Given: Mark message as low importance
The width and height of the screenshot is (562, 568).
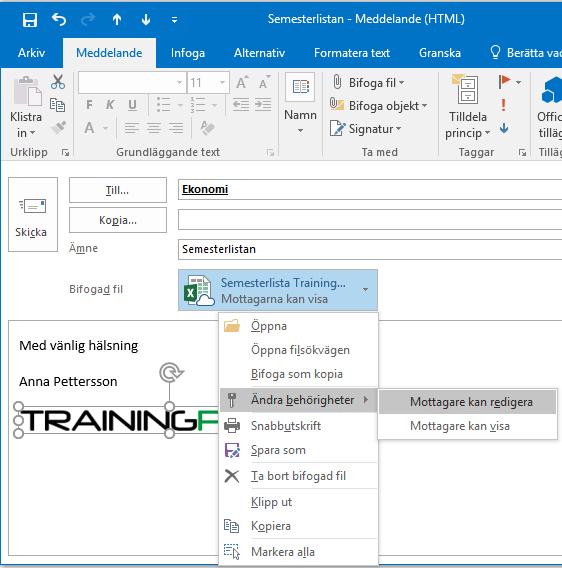Looking at the screenshot, I should tap(504, 128).
